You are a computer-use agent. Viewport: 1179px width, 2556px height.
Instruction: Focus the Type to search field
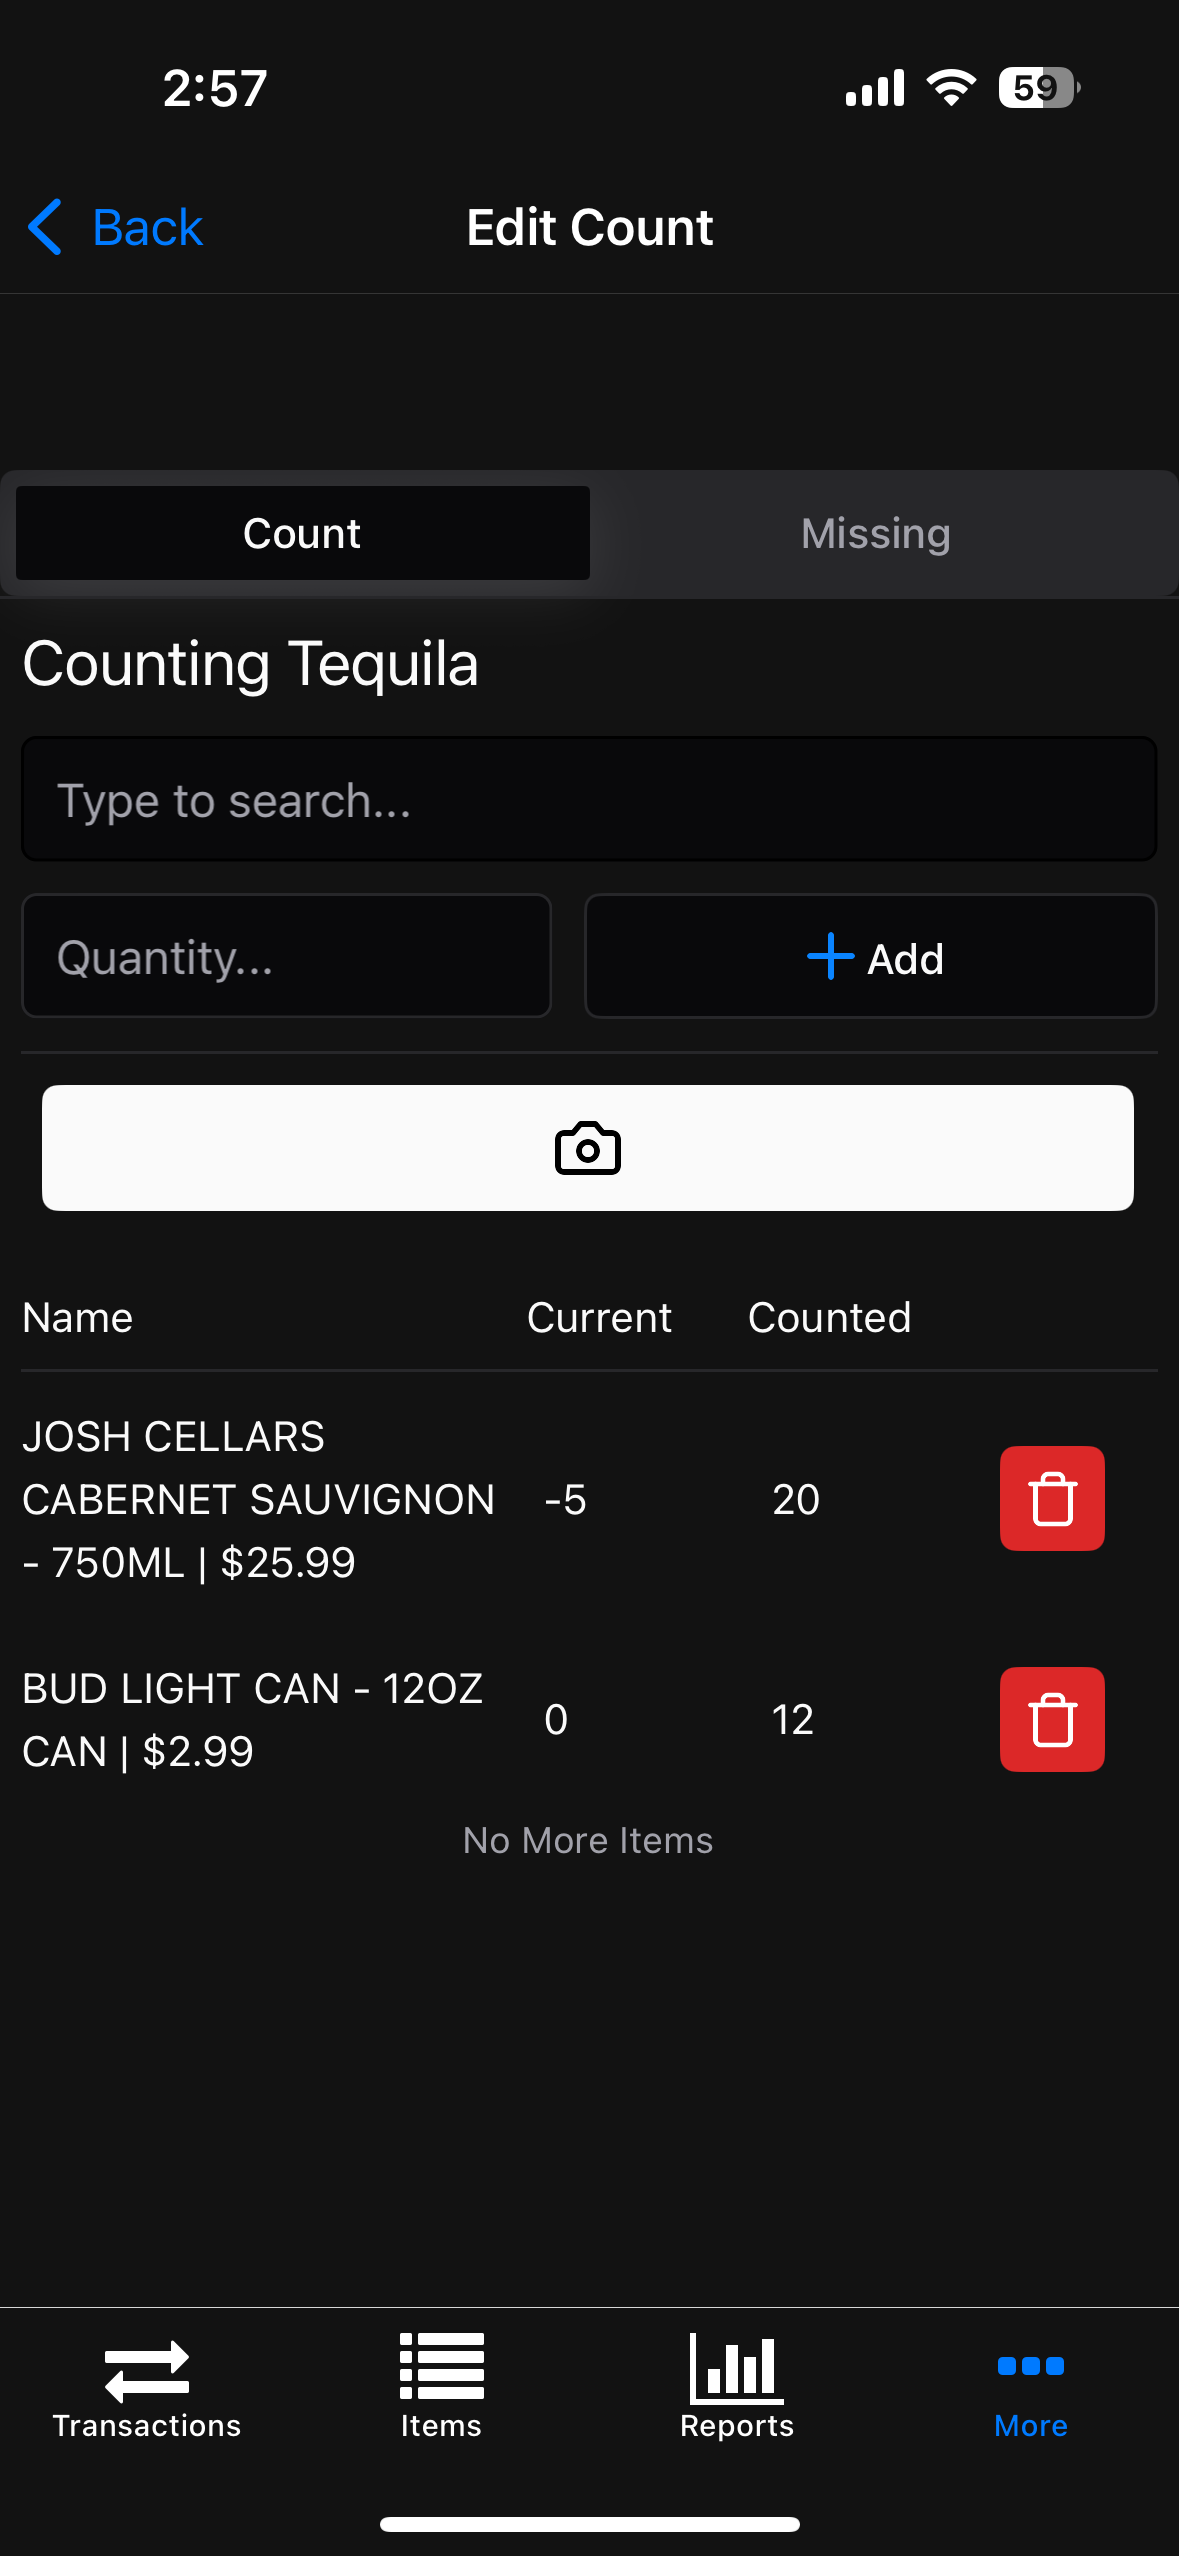coord(588,800)
